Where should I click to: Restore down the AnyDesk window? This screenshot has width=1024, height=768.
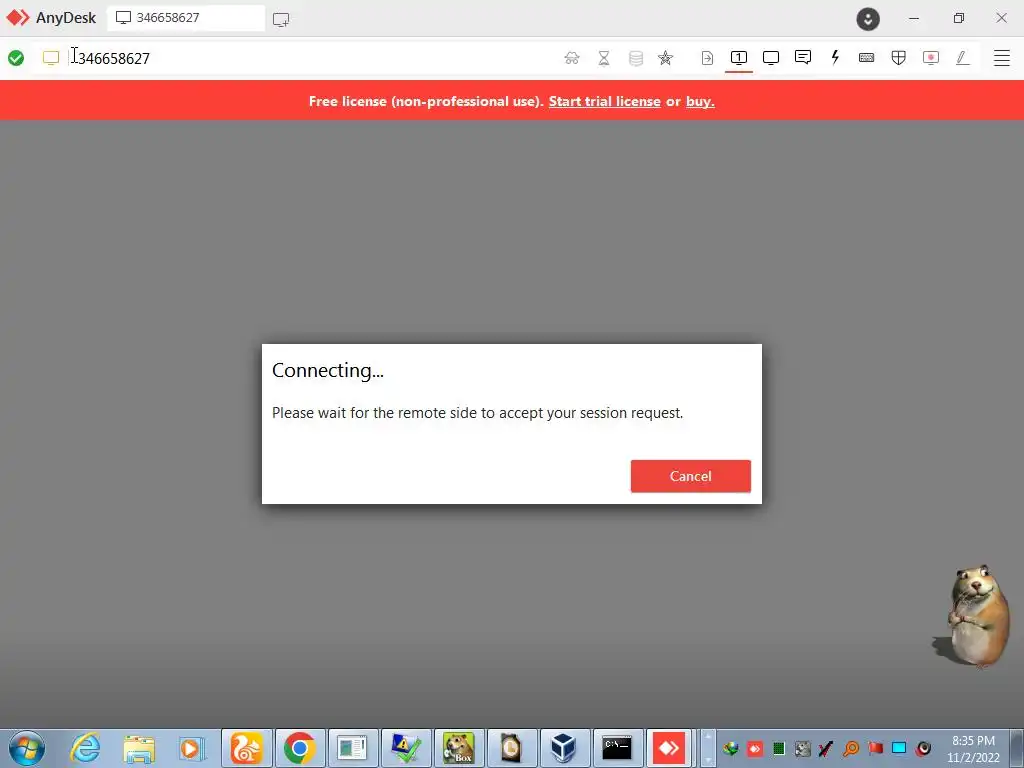tap(958, 18)
